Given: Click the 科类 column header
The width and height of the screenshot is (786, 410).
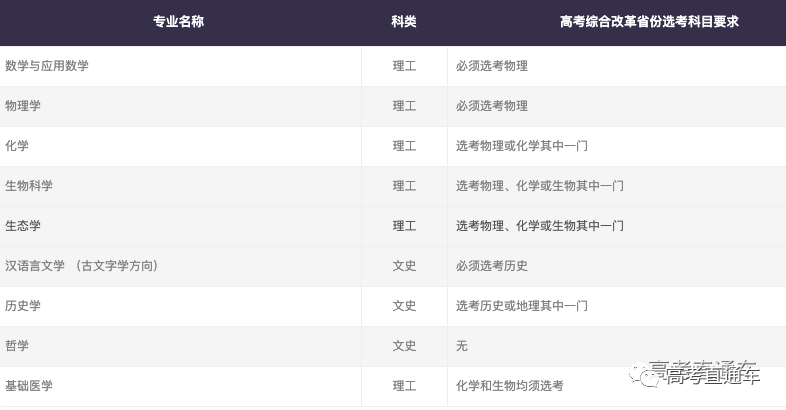Looking at the screenshot, I should coord(404,22).
